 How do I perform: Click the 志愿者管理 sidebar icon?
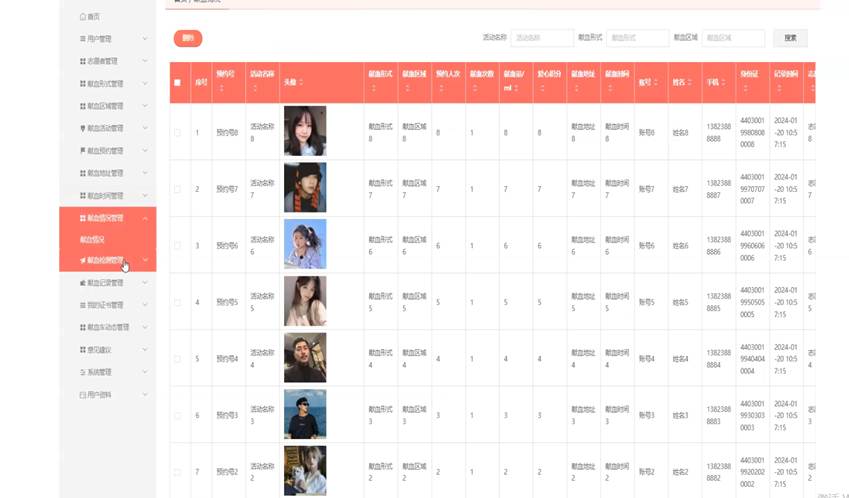coord(83,61)
